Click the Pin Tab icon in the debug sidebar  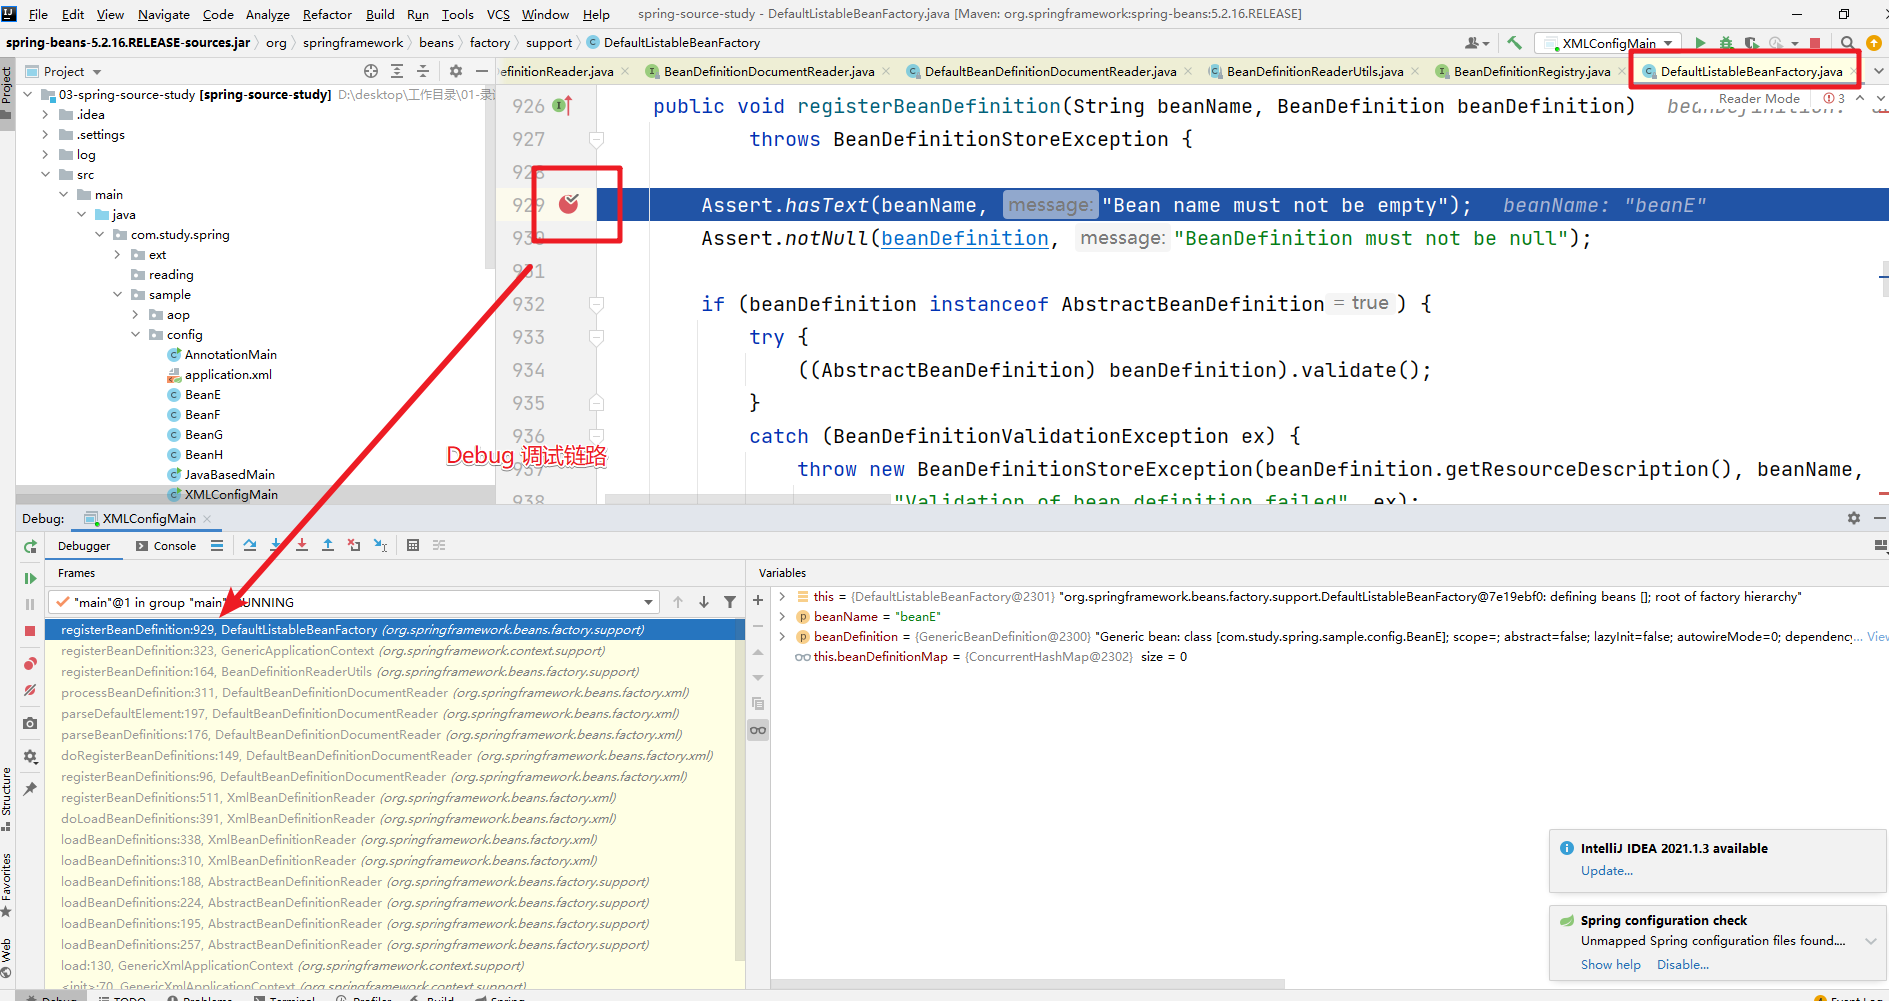30,789
